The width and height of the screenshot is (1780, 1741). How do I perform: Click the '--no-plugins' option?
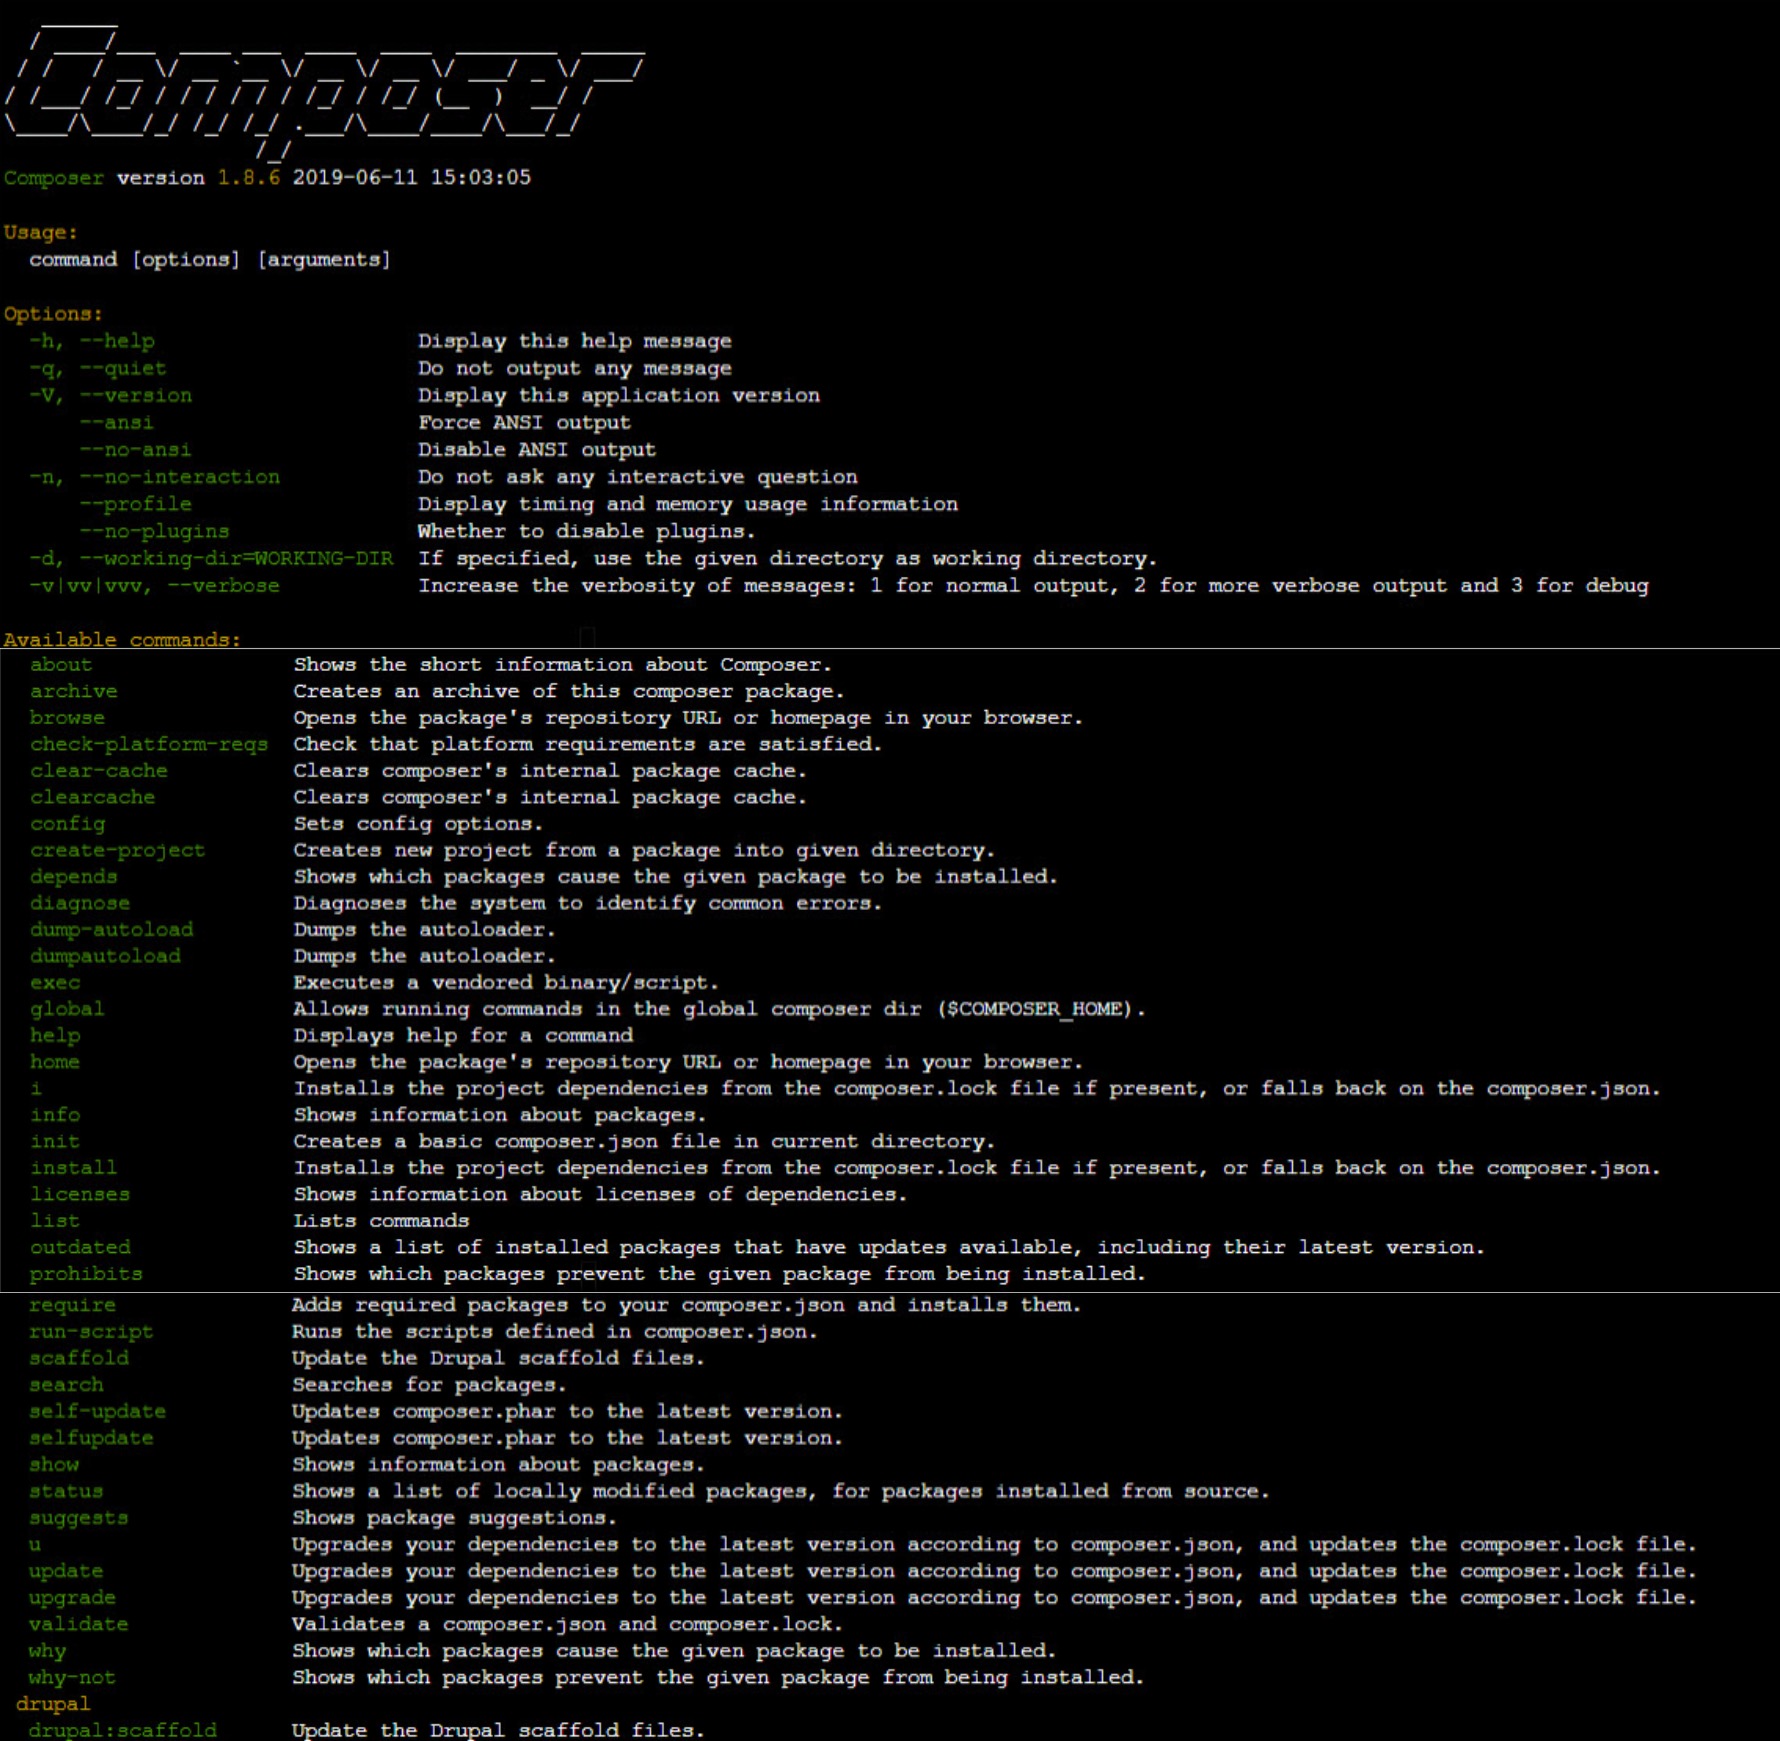(155, 531)
